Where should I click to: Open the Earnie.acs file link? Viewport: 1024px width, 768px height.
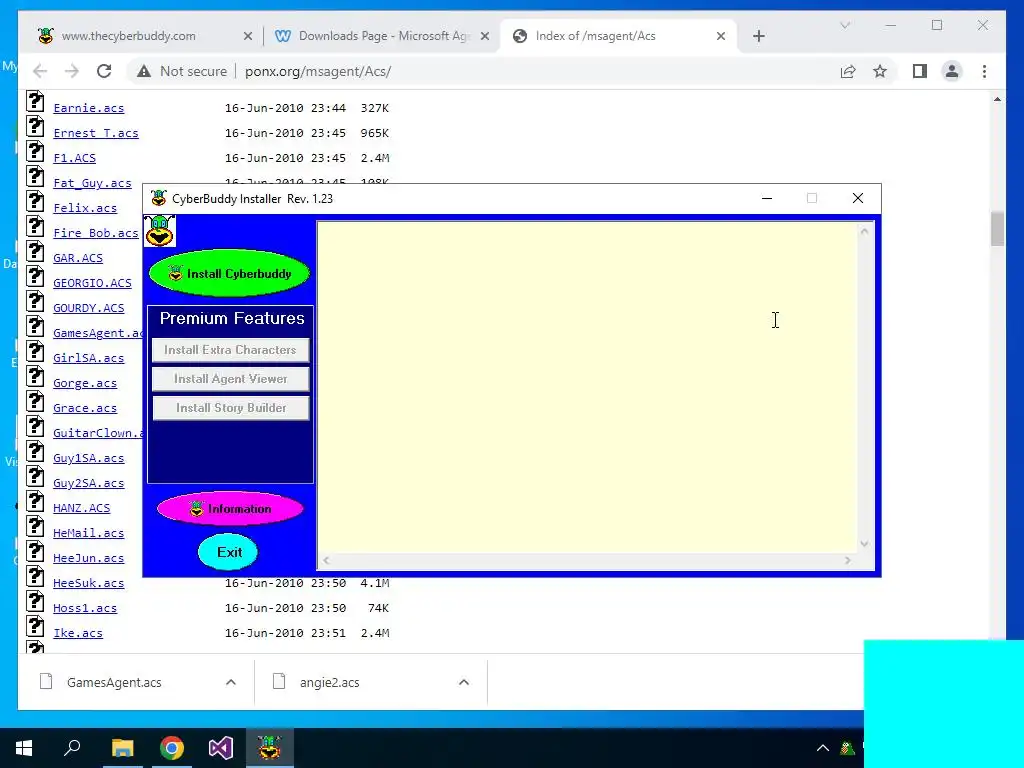point(89,108)
